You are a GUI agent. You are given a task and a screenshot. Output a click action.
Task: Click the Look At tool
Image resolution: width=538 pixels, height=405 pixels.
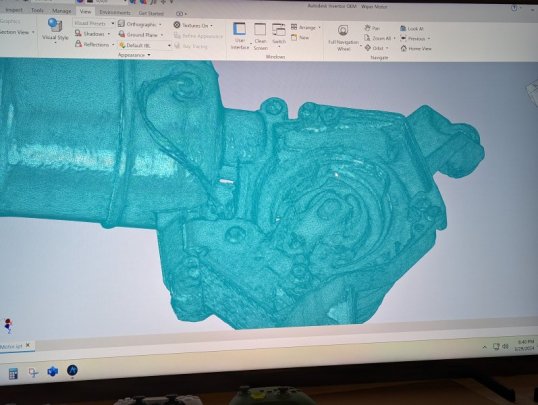412,28
